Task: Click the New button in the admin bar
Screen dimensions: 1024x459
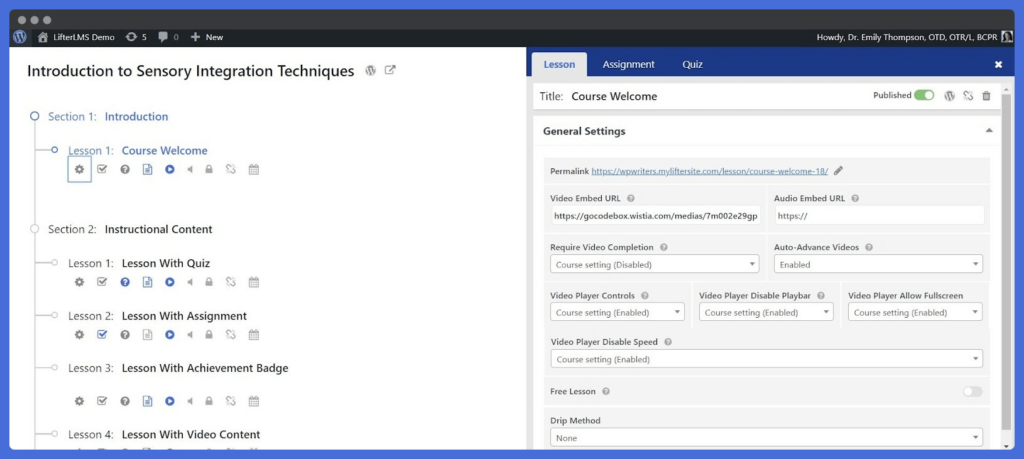Action: 206,37
